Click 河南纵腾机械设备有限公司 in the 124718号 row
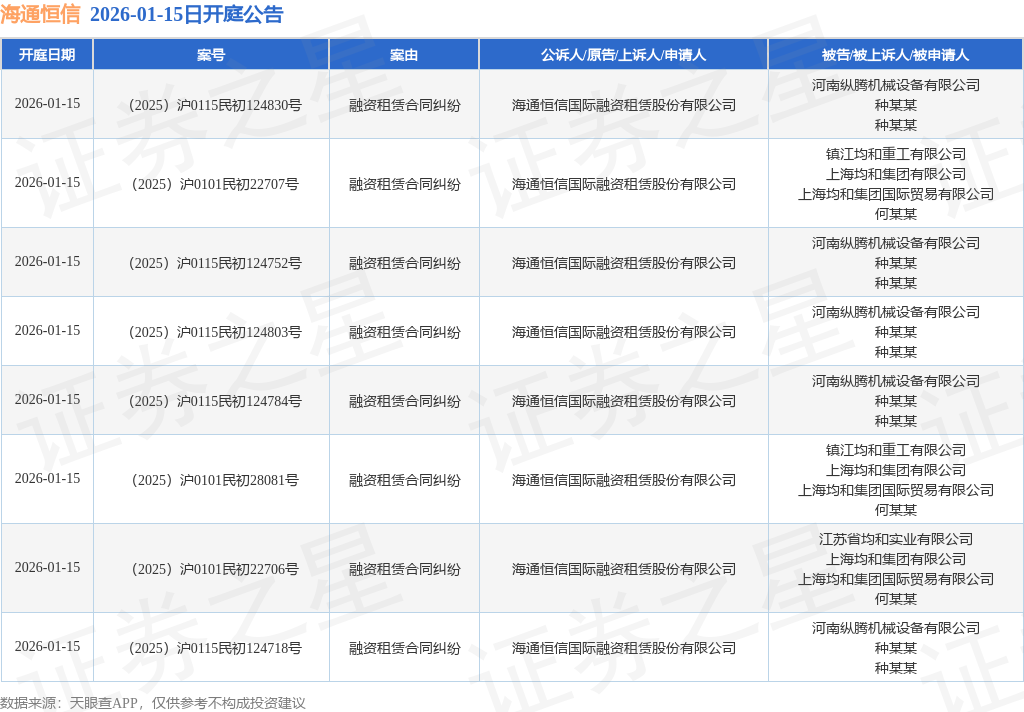1024x712 pixels. [895, 628]
